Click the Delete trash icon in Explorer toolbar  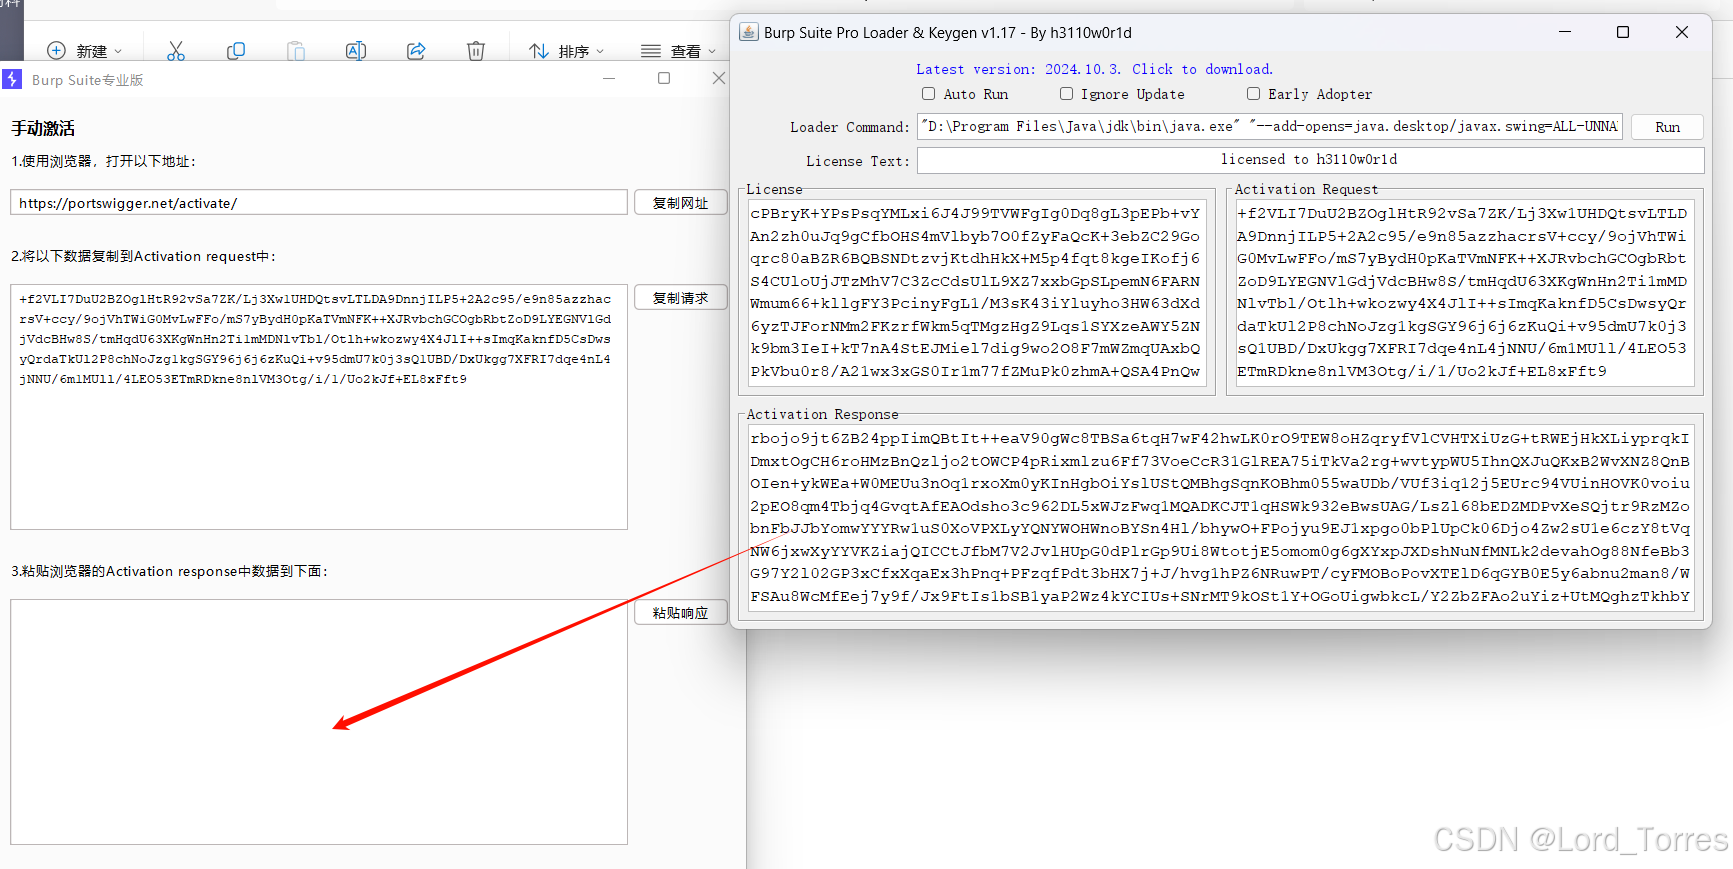476,51
